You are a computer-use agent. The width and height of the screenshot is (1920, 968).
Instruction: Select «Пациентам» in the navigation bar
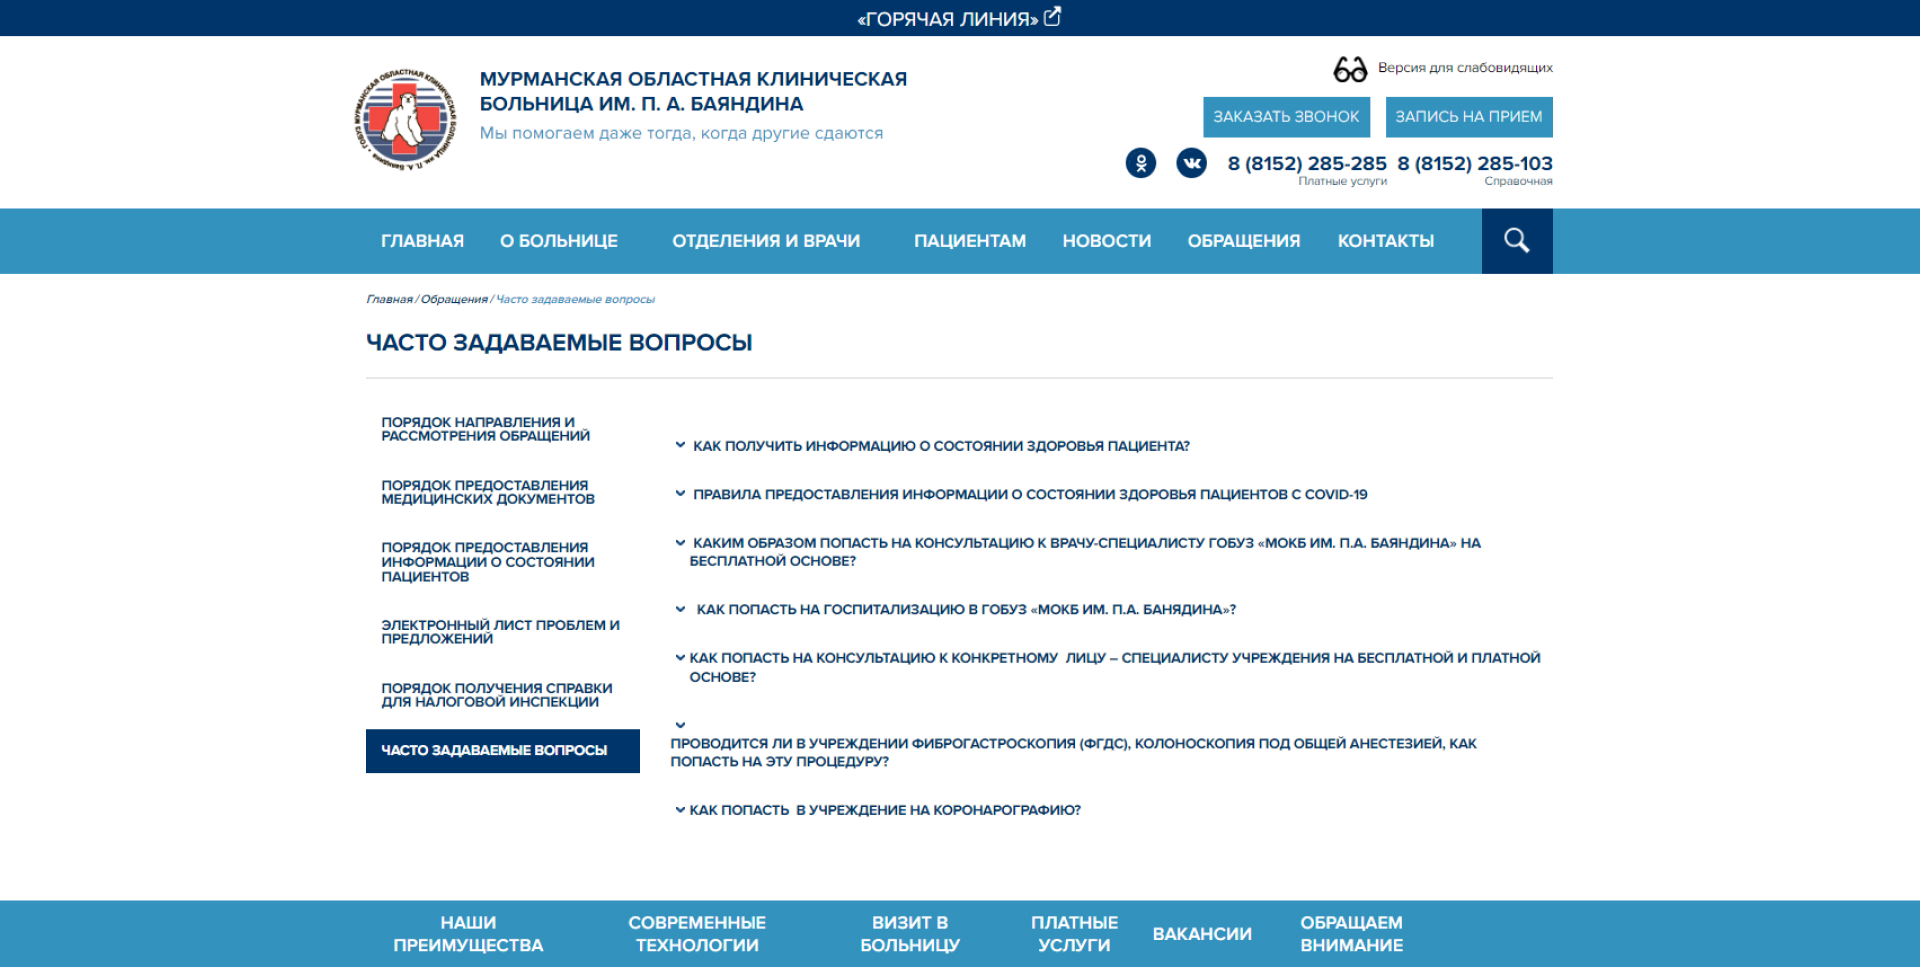[x=969, y=241]
